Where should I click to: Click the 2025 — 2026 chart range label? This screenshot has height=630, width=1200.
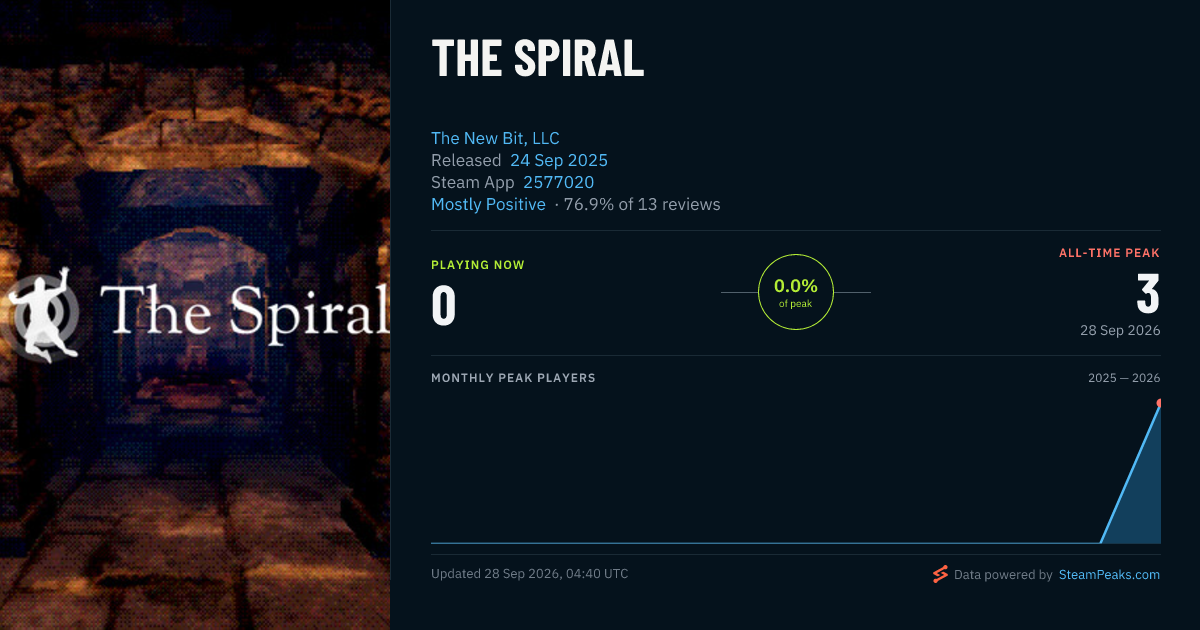click(x=1124, y=378)
